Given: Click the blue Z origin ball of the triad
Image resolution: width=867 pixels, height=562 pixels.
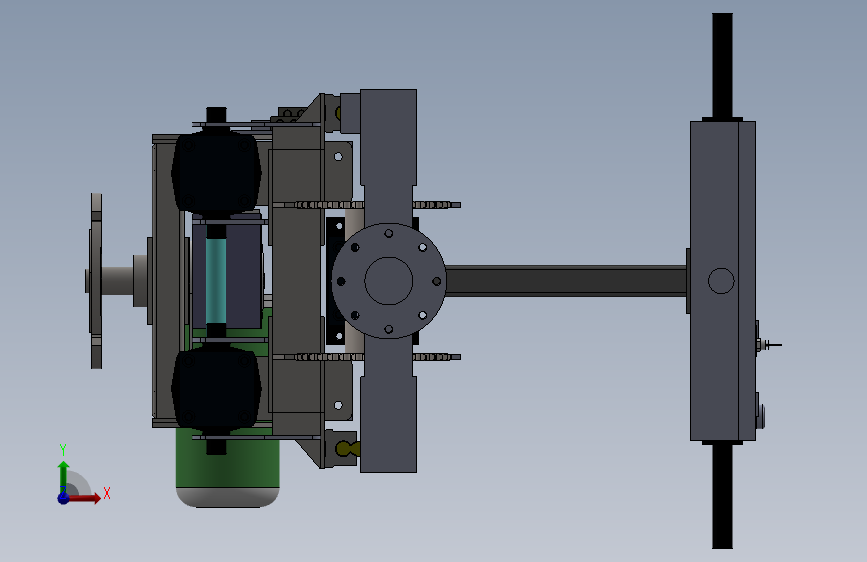Looking at the screenshot, I should pyautogui.click(x=64, y=498).
